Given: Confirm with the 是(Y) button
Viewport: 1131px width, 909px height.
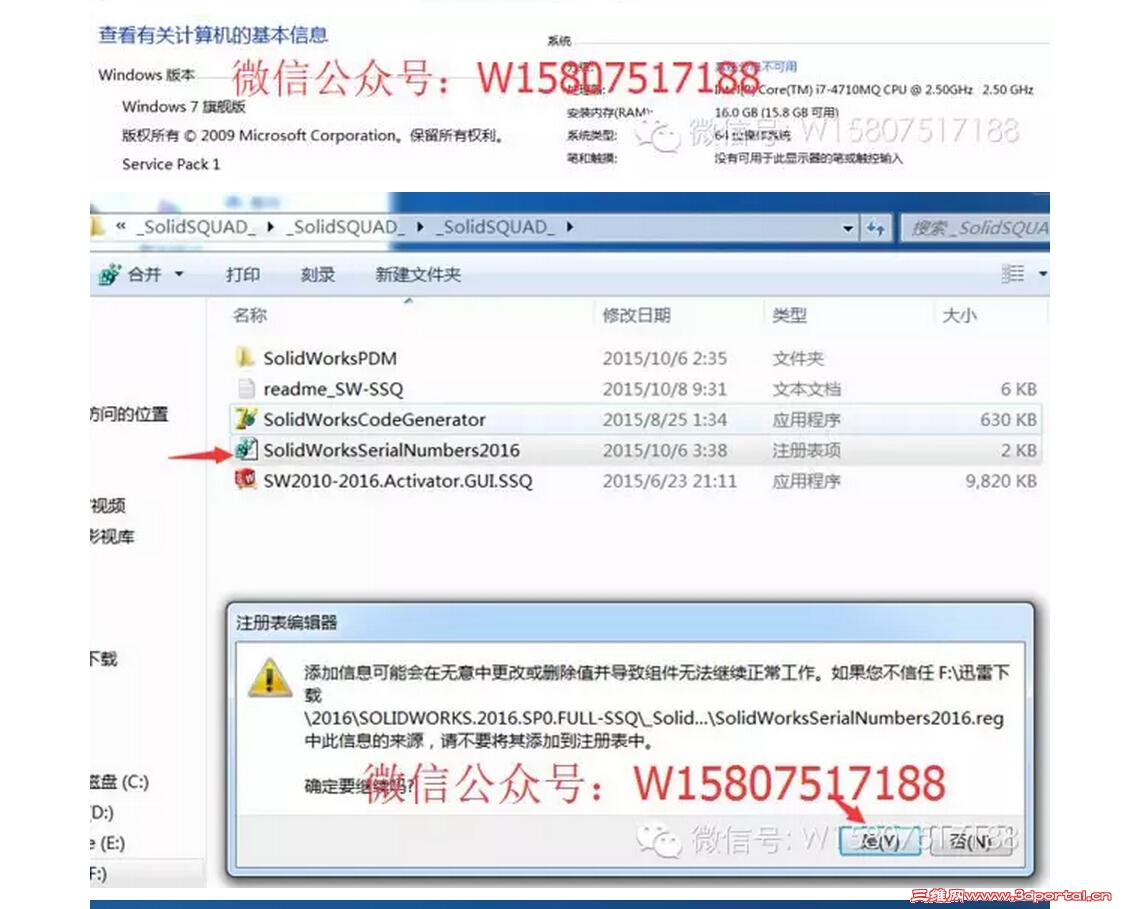Looking at the screenshot, I should pyautogui.click(x=879, y=840).
